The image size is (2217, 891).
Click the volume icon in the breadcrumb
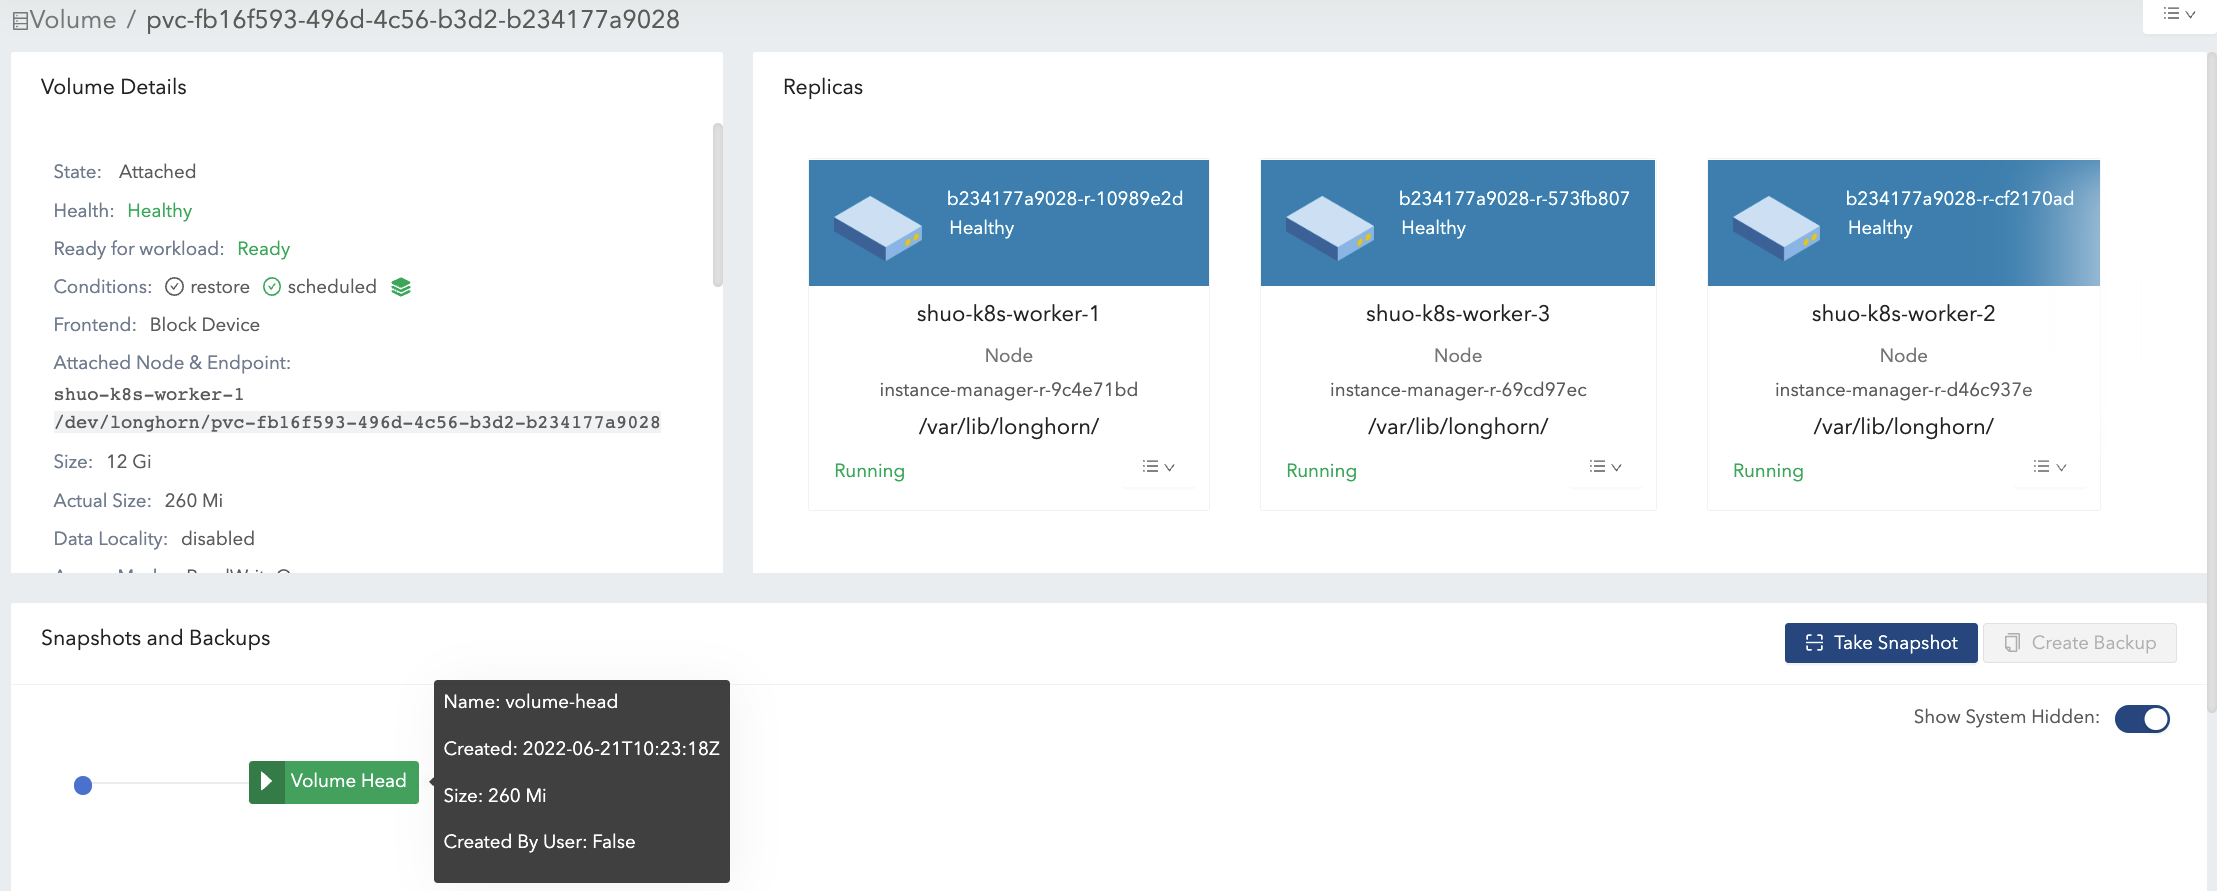[19, 21]
